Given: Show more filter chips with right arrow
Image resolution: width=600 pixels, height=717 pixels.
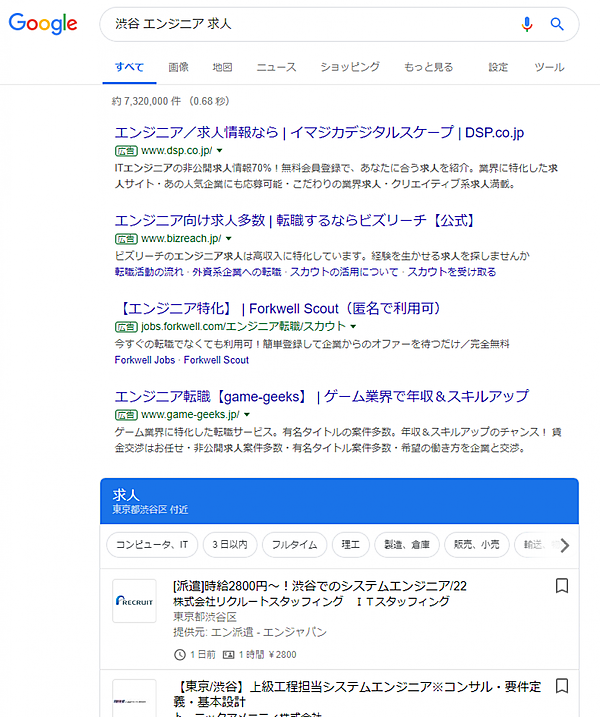Looking at the screenshot, I should click(x=565, y=545).
